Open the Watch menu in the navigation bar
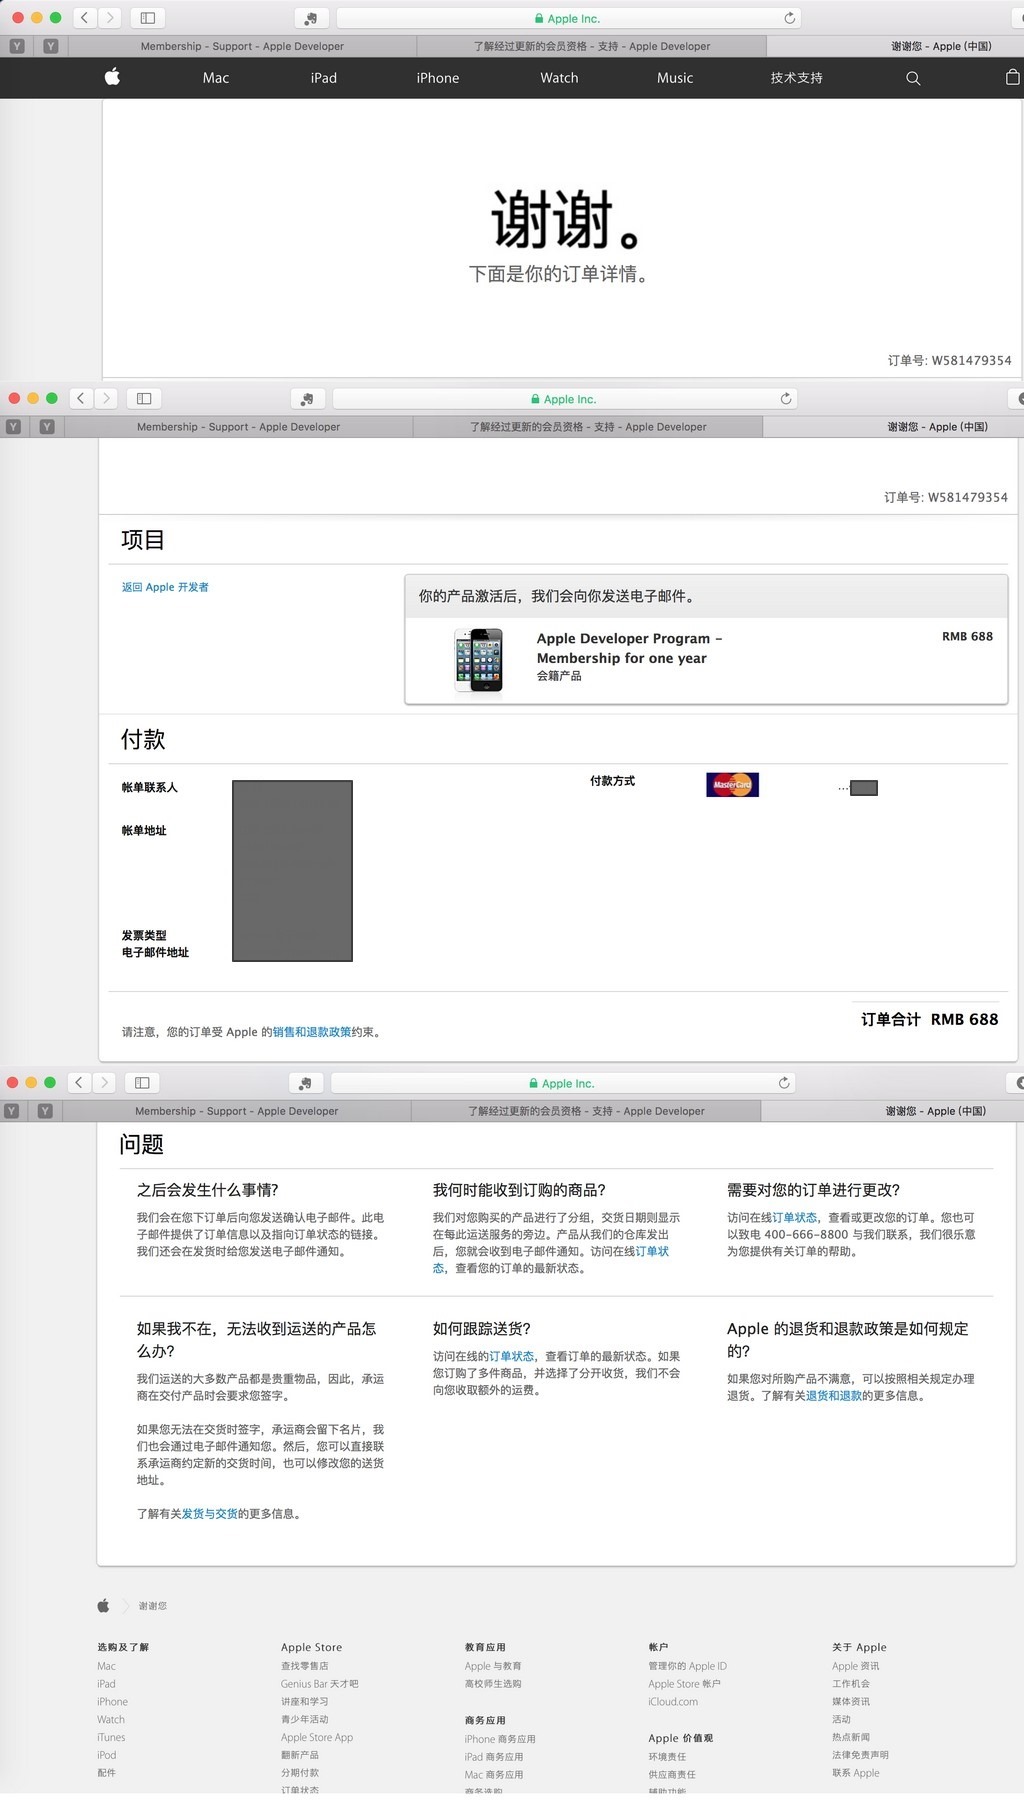 (559, 78)
